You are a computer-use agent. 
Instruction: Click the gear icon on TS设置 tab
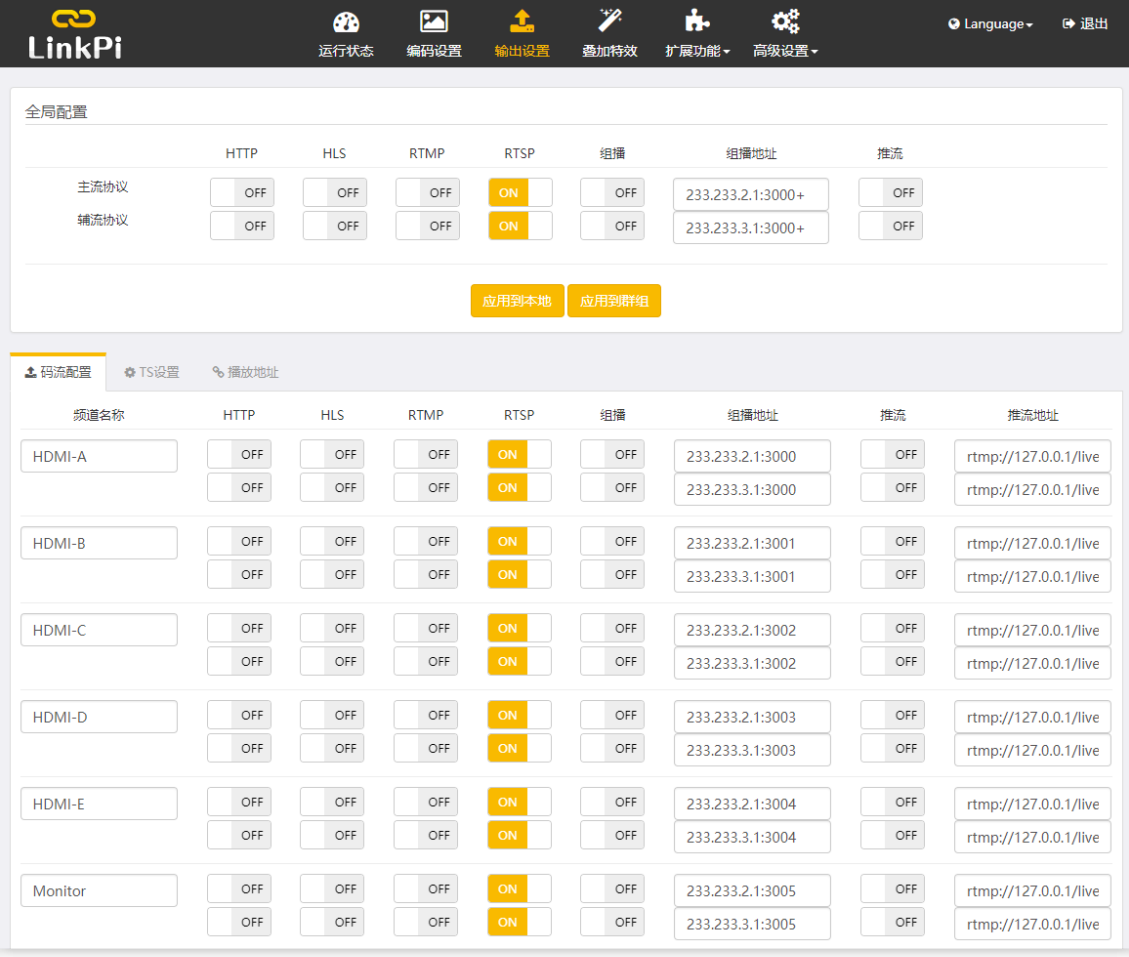pos(130,372)
